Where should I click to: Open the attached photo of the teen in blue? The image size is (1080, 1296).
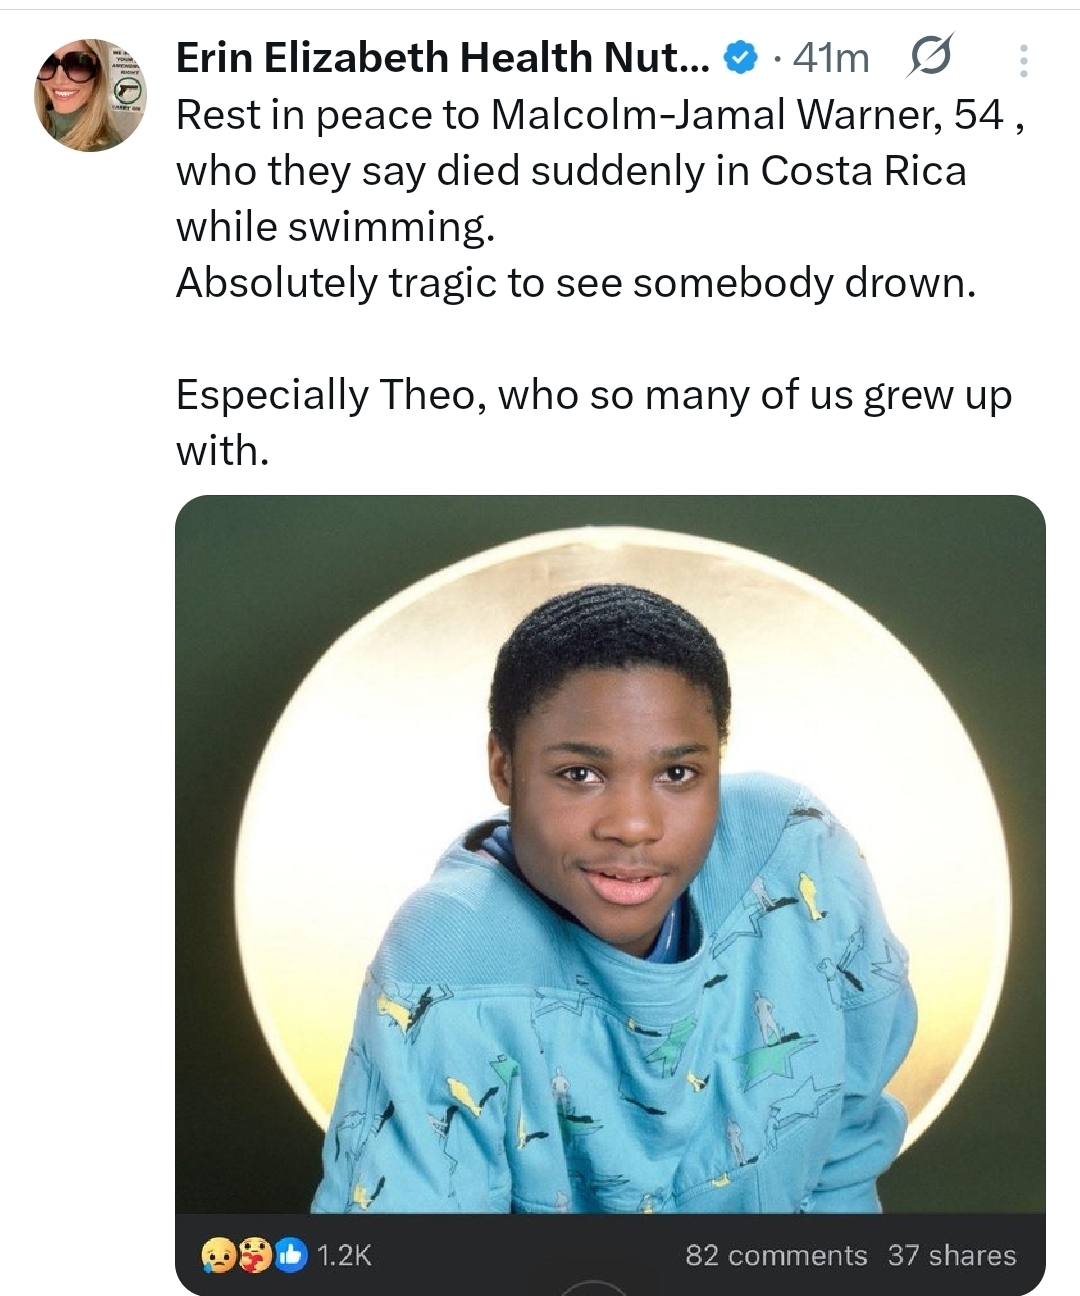click(x=610, y=850)
